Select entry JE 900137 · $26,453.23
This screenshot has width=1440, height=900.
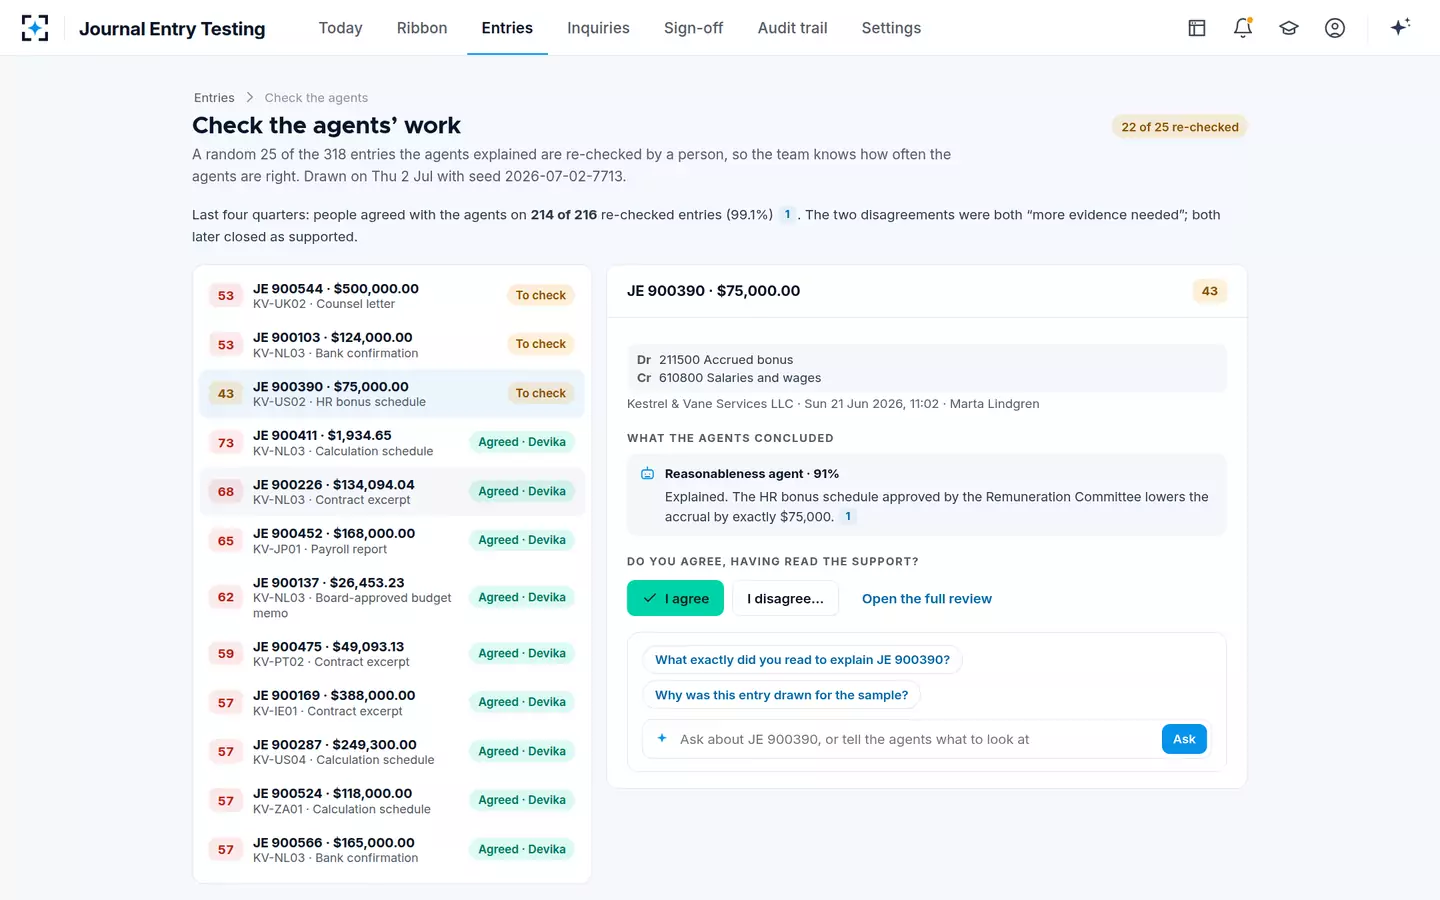391,598
